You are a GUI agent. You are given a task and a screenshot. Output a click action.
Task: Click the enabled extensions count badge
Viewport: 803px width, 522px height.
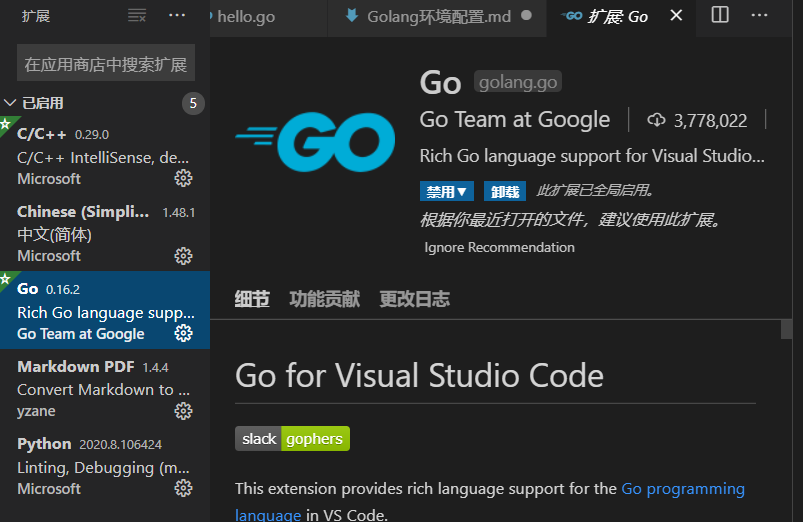[x=193, y=103]
